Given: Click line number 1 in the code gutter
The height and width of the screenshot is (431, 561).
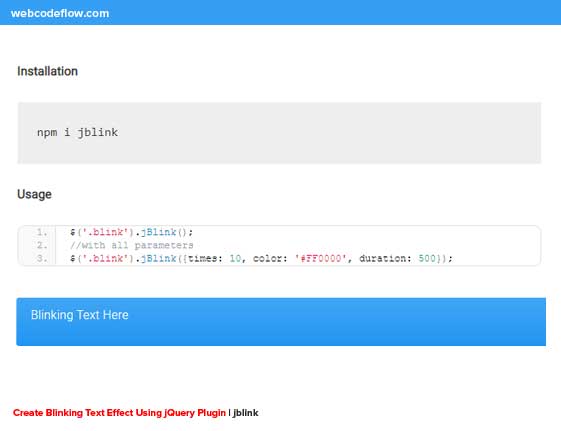Looking at the screenshot, I should click(42, 232).
